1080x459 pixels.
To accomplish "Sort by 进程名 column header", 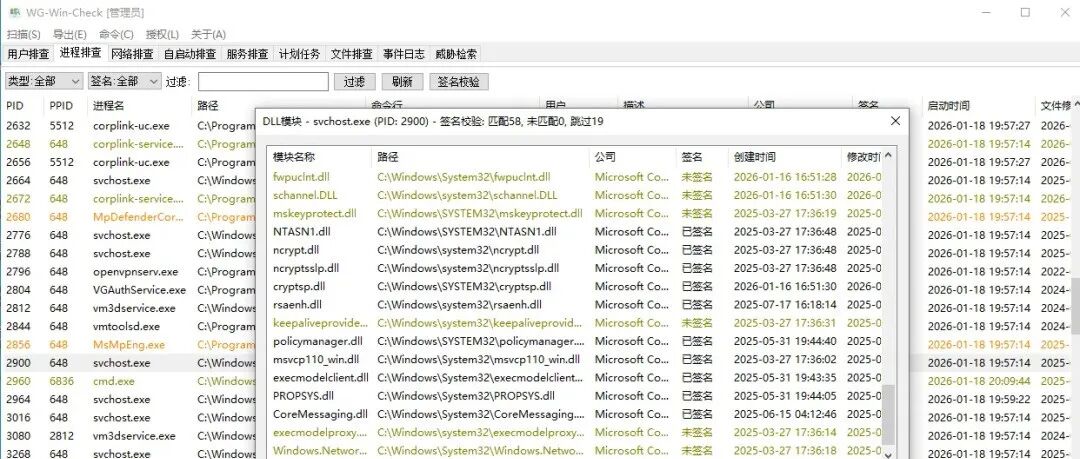I will pos(140,105).
